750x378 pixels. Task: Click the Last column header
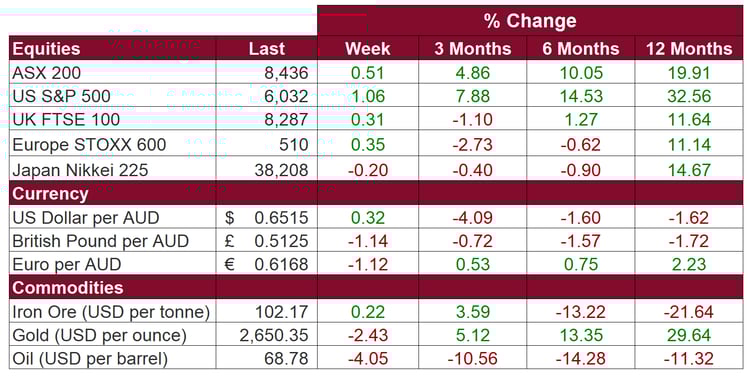[x=266, y=49]
